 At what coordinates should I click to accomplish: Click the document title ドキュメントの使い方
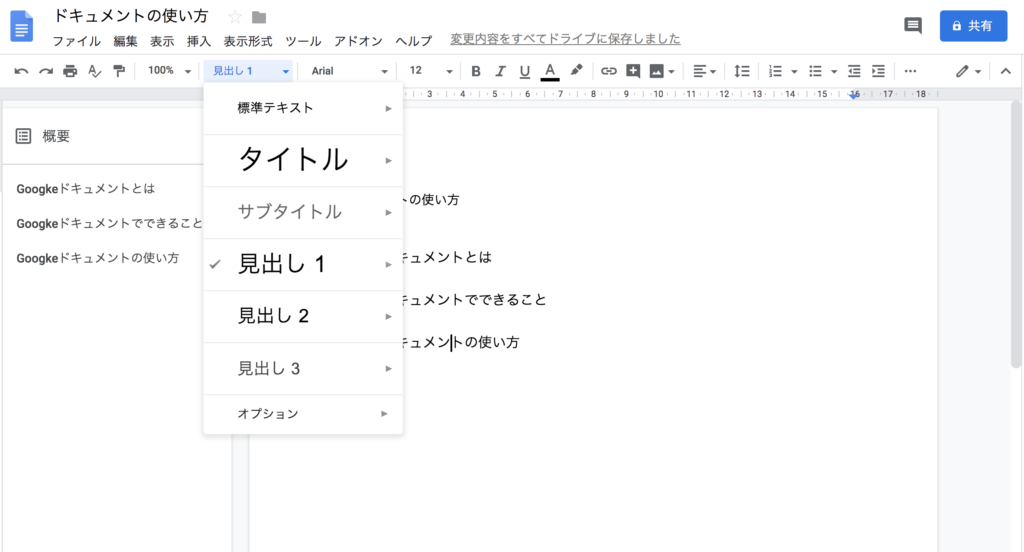131,16
